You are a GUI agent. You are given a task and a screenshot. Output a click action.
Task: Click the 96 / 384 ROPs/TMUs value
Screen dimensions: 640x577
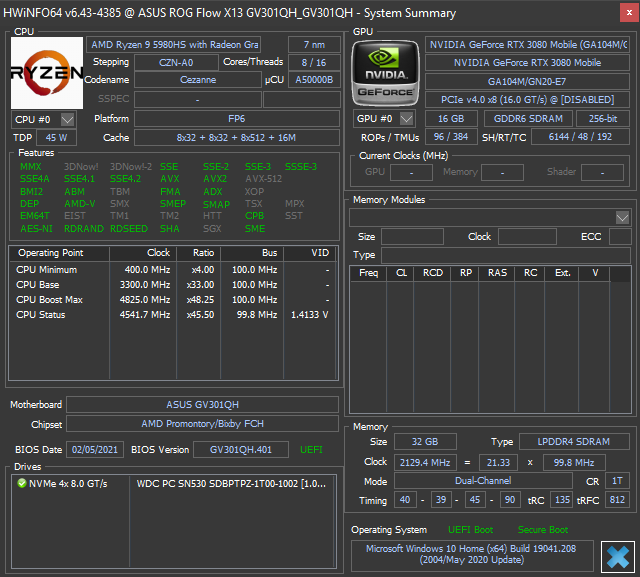coord(451,137)
